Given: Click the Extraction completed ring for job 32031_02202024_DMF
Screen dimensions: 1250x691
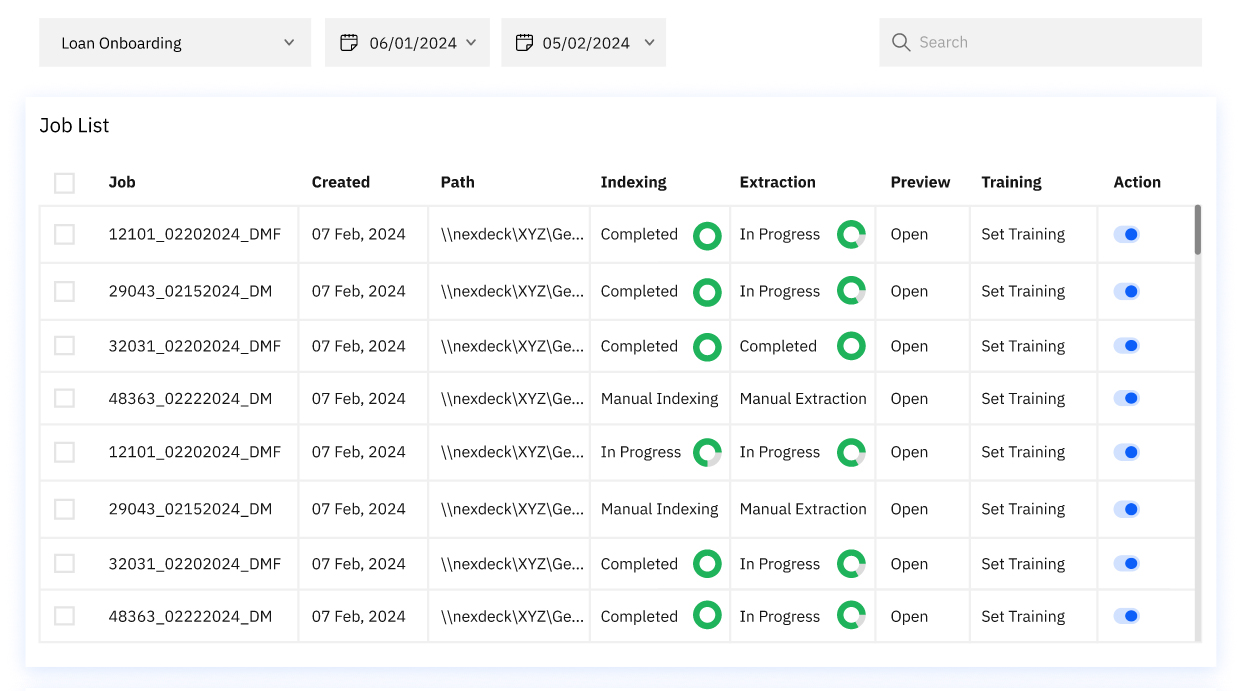Looking at the screenshot, I should pyautogui.click(x=851, y=346).
